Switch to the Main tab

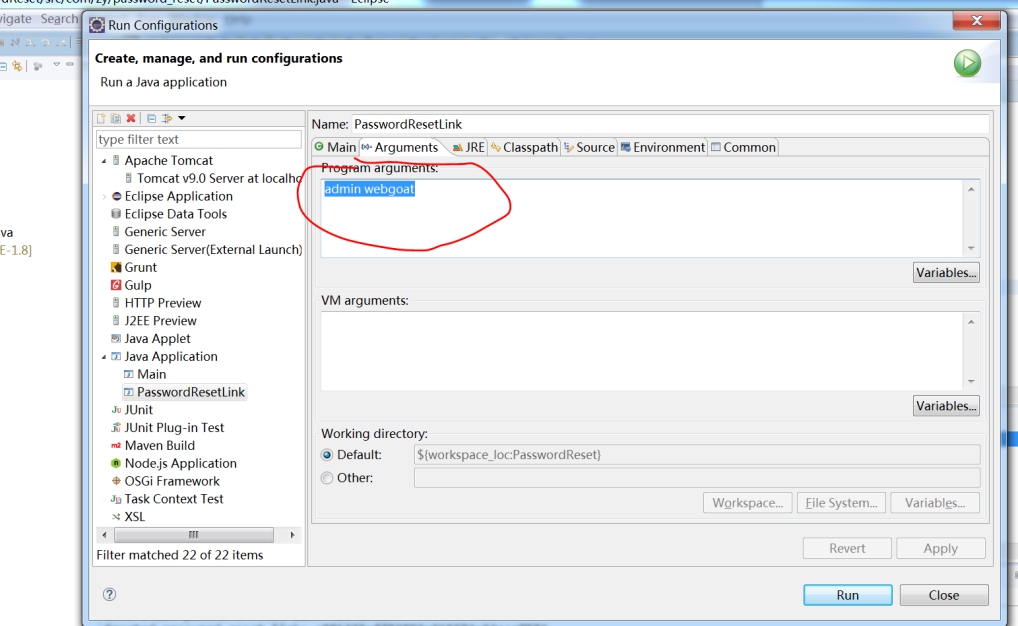(335, 147)
